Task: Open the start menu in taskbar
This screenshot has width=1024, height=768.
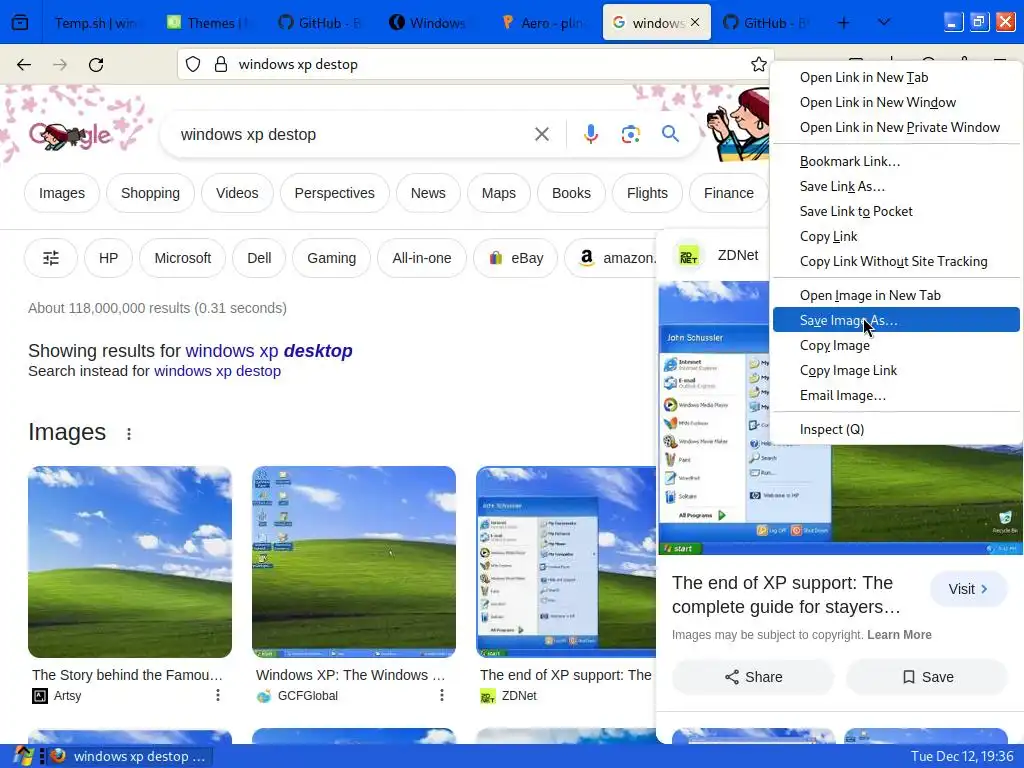Action: tap(23, 756)
